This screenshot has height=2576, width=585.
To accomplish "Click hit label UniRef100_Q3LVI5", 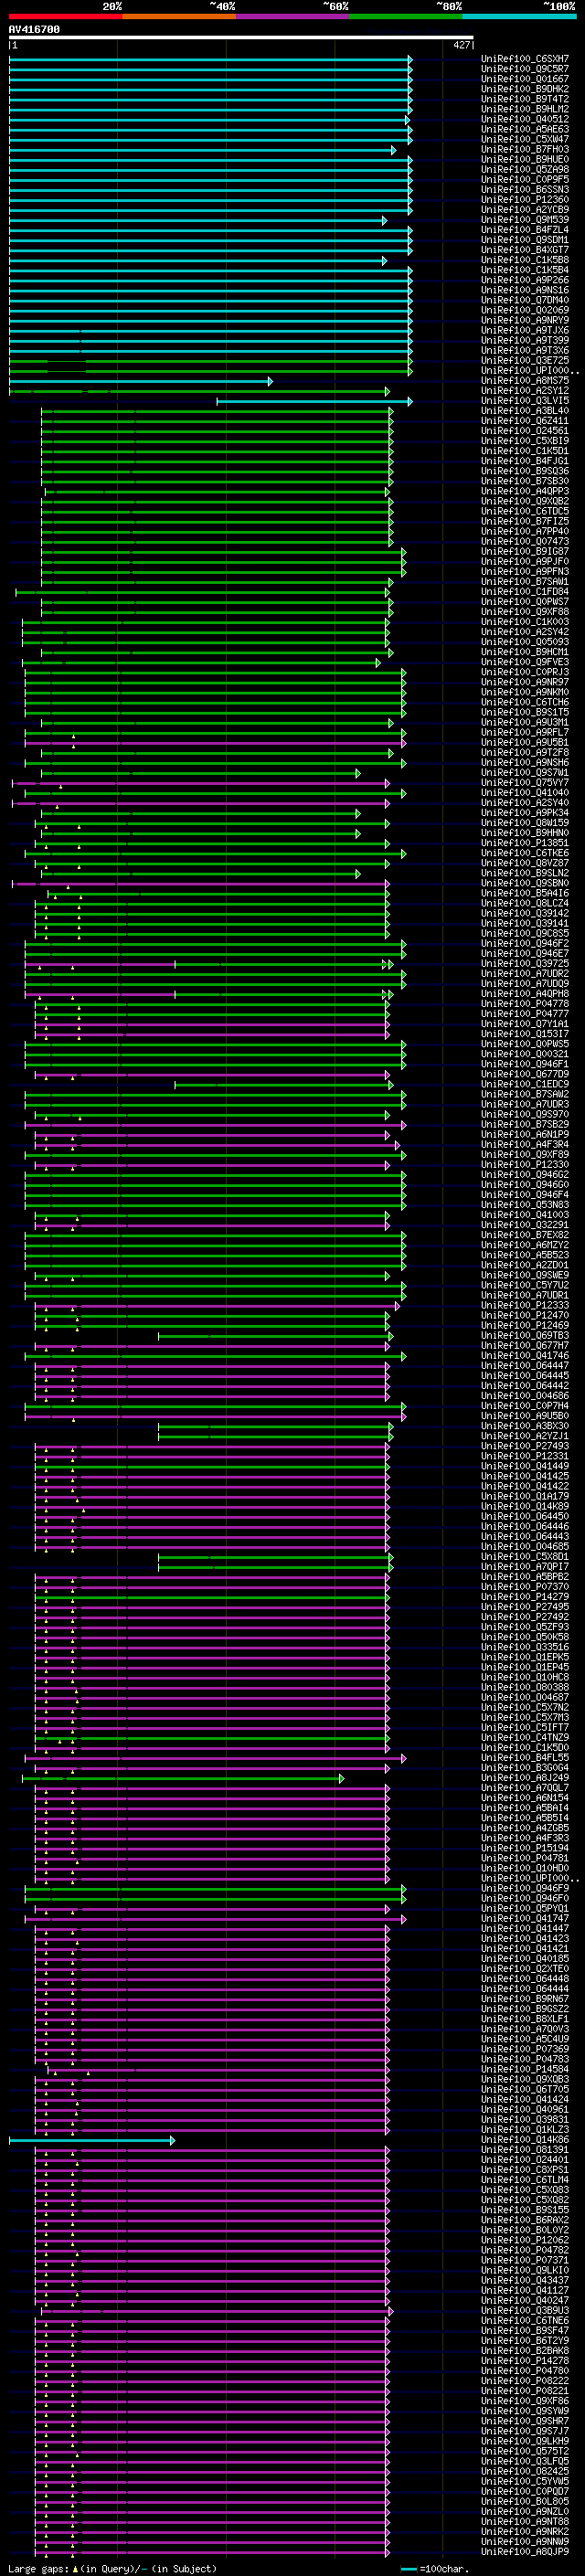I will click(x=525, y=401).
